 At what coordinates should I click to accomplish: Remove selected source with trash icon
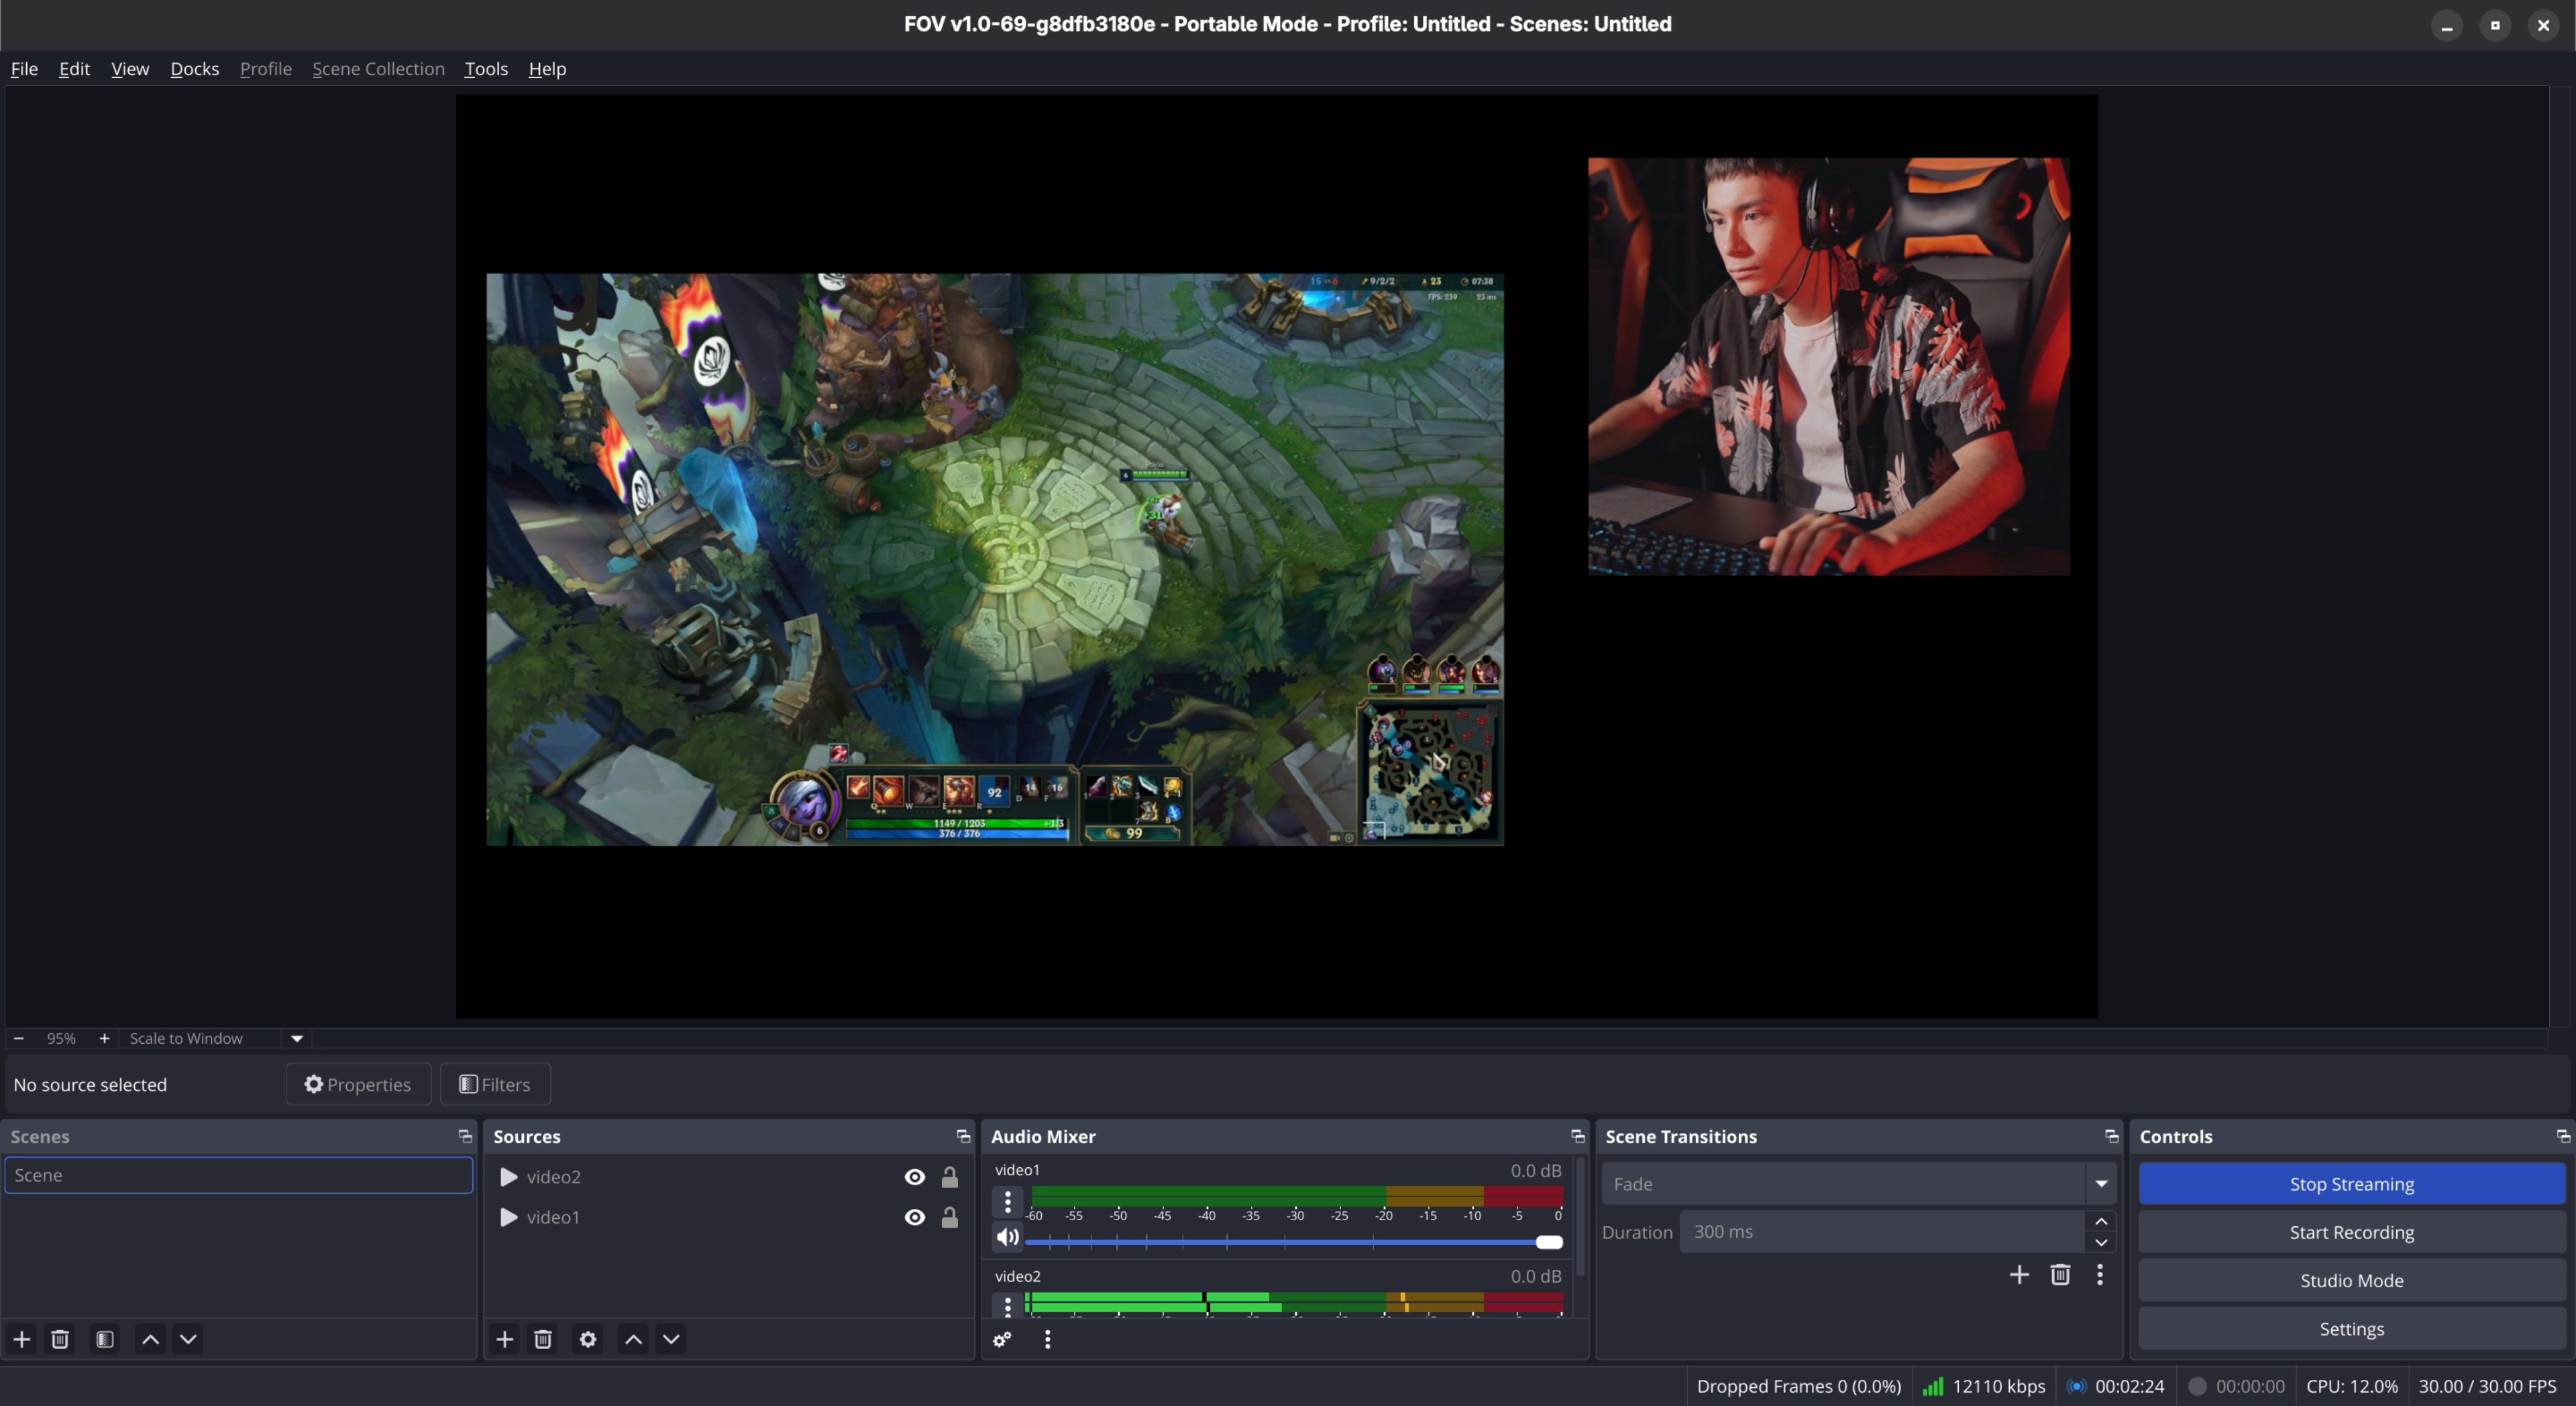click(x=543, y=1339)
